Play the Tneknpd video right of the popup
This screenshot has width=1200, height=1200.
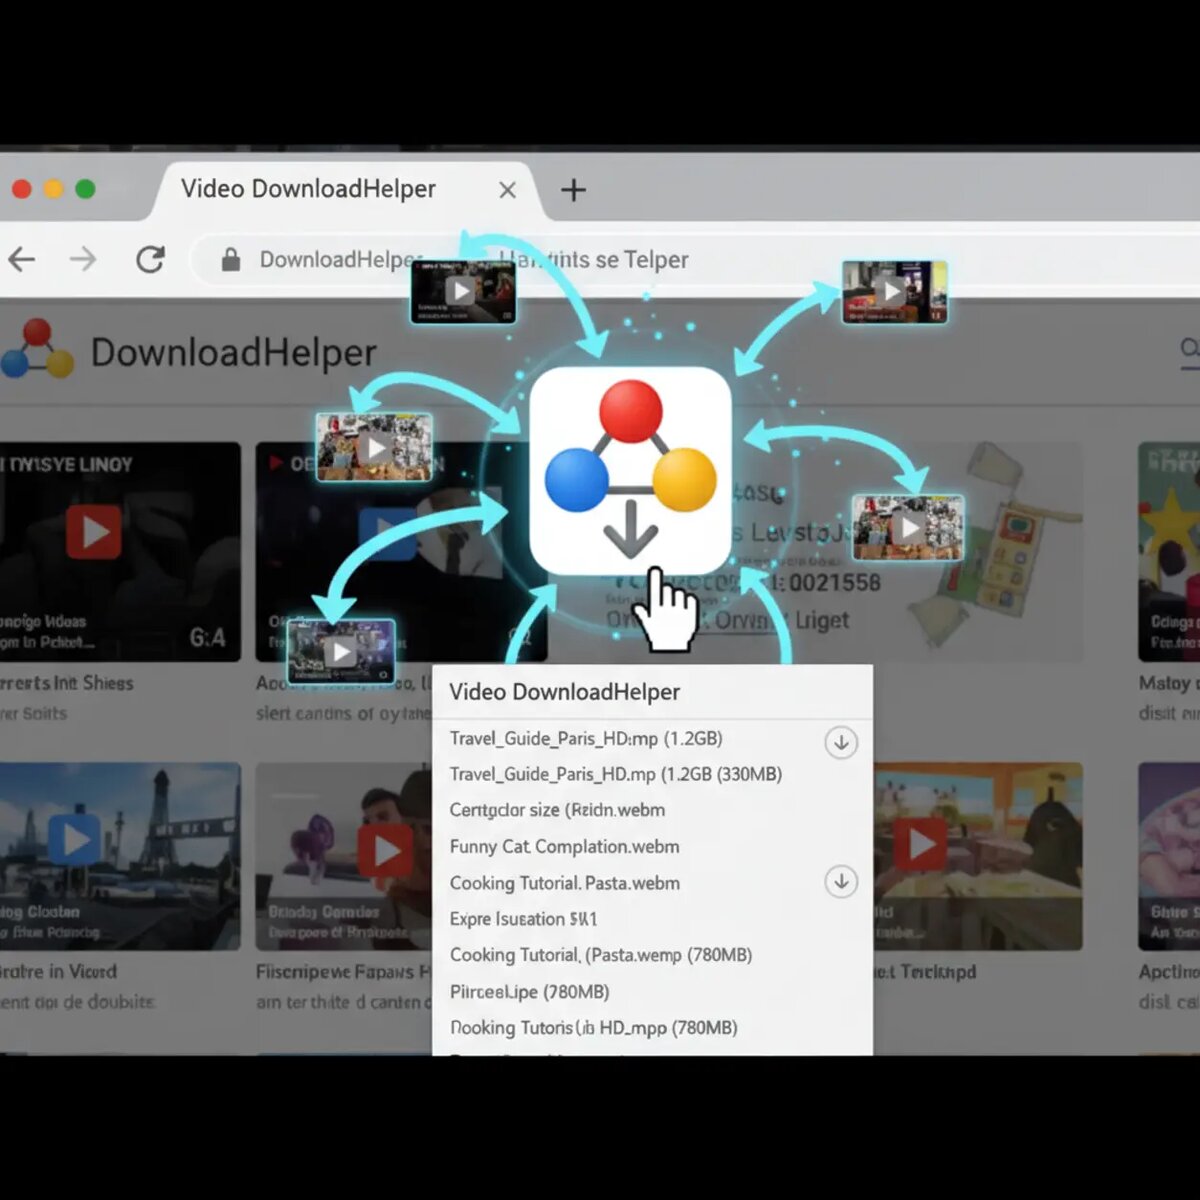921,844
